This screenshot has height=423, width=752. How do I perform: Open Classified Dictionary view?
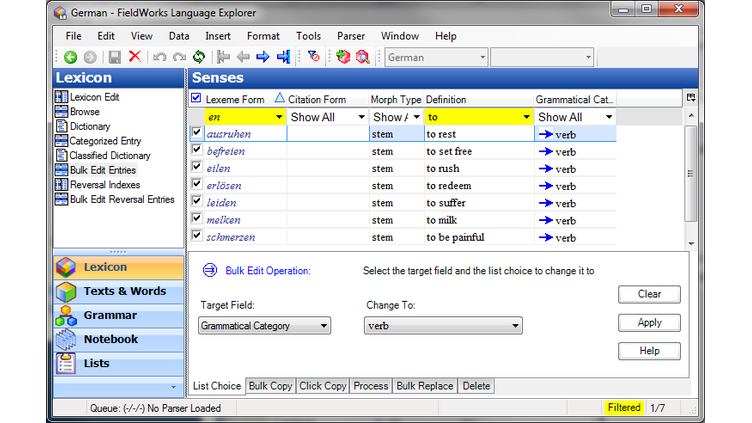(x=103, y=155)
